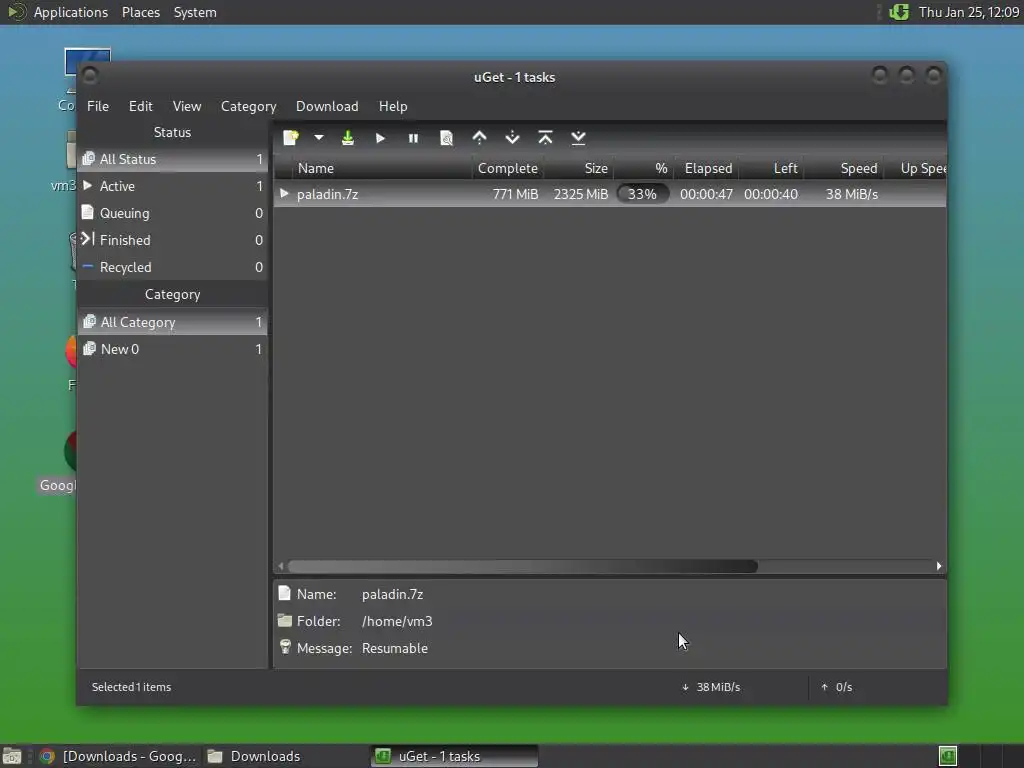Click the New Download toolbar icon
The height and width of the screenshot is (768, 1024).
[x=291, y=138]
